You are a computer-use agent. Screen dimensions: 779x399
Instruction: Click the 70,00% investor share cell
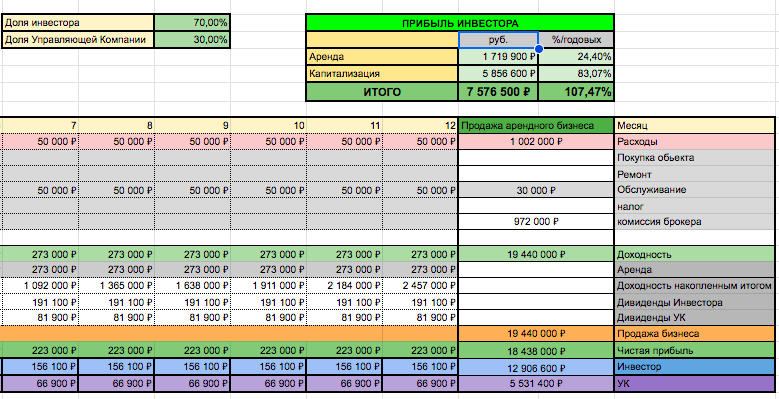point(192,22)
